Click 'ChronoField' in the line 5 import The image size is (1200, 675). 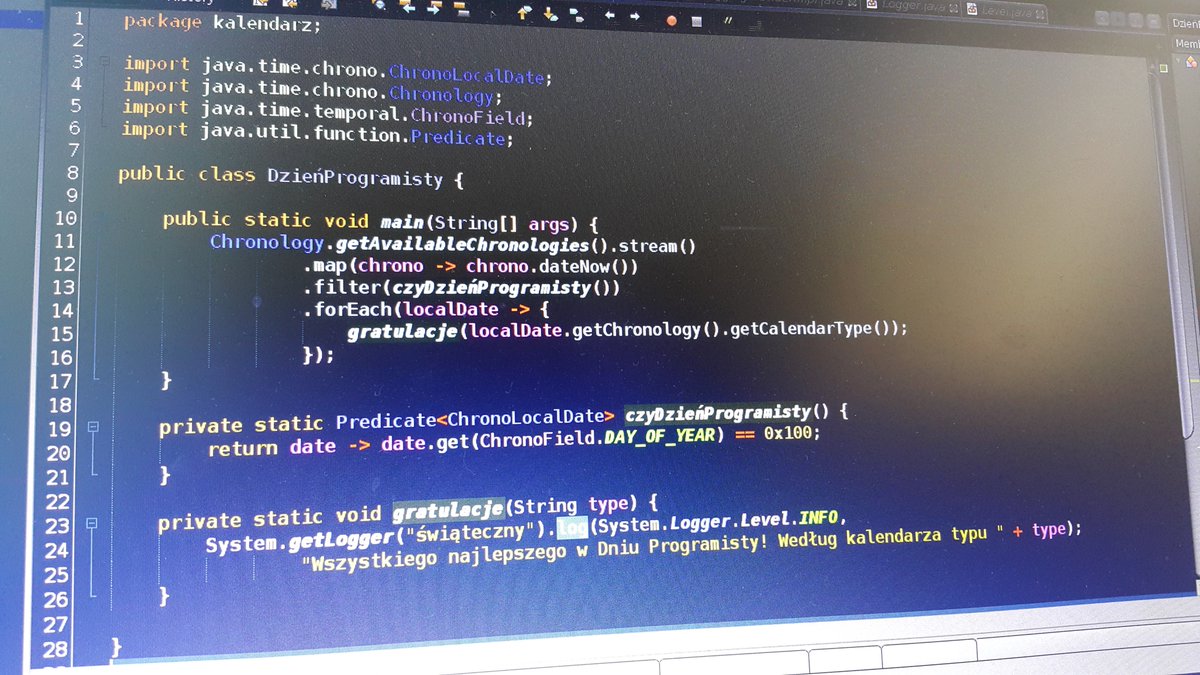tap(468, 116)
